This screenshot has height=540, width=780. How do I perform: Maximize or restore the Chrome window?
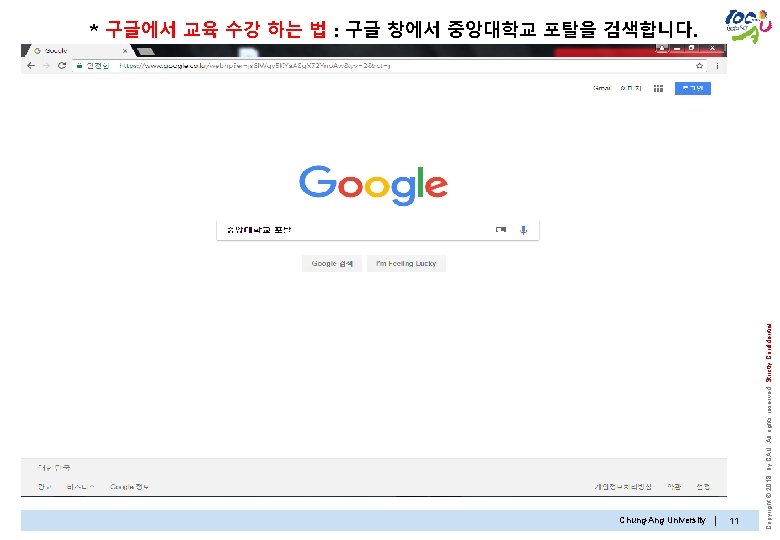[x=691, y=48]
